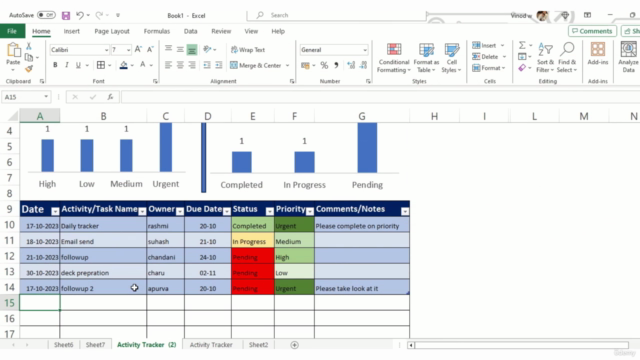Open Cell Styles gallery
Screen dimensions: 640x360
click(451, 58)
